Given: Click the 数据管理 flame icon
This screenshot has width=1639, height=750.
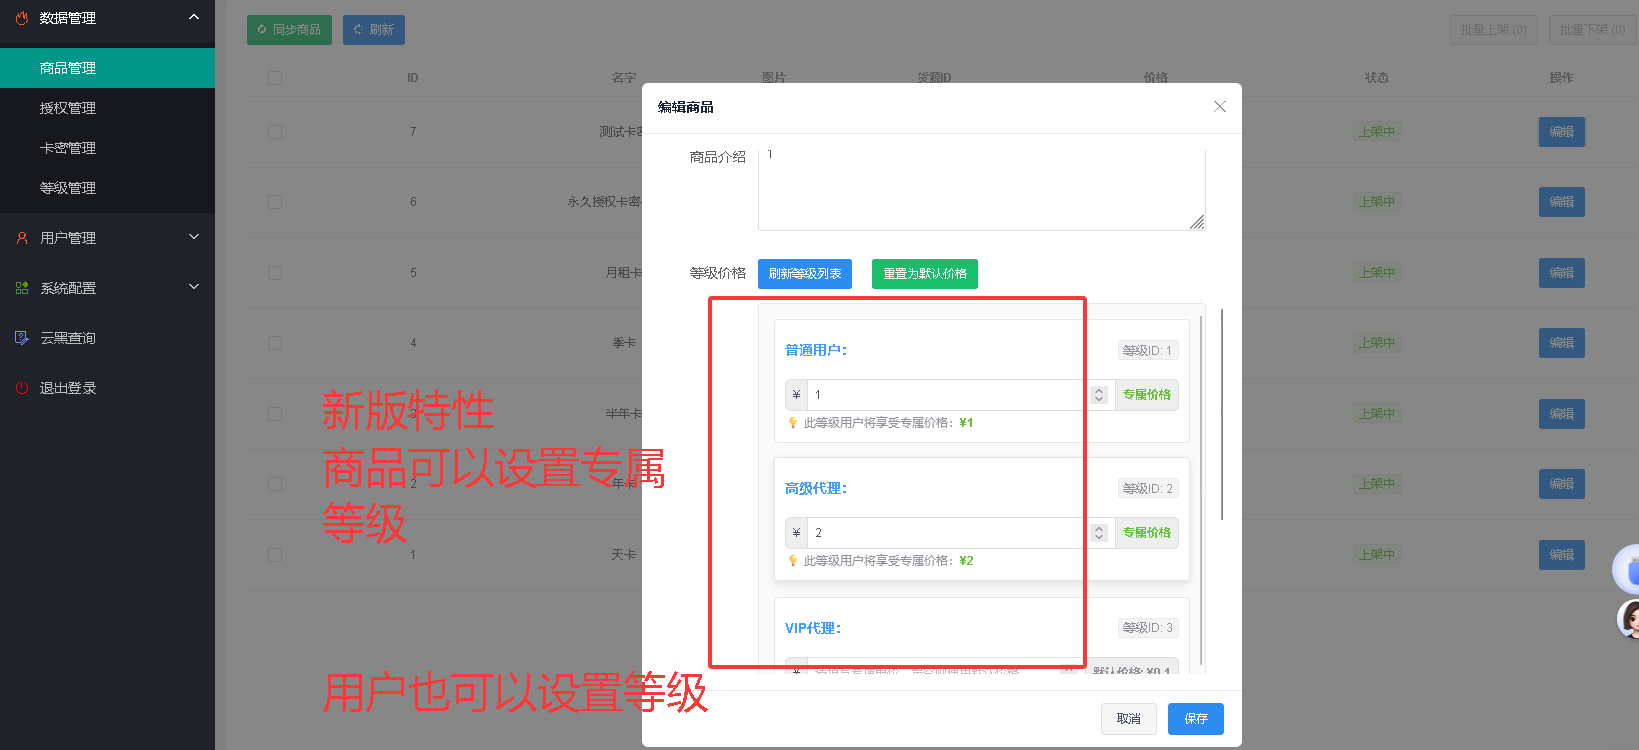Looking at the screenshot, I should tap(22, 18).
